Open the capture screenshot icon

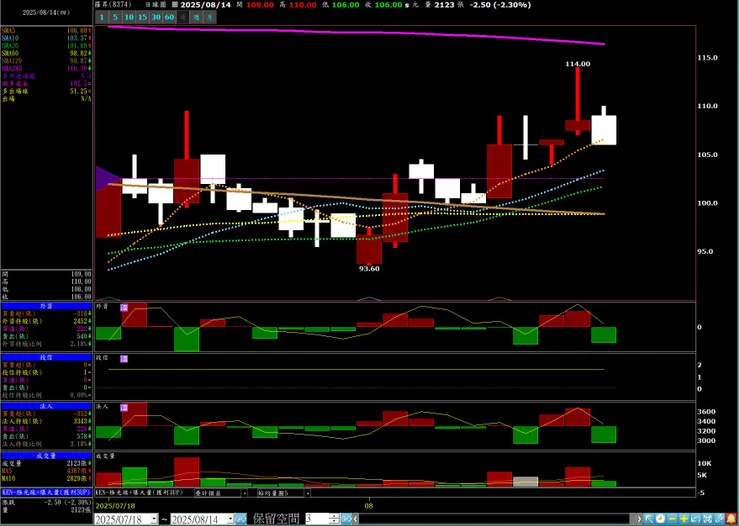pos(707,519)
